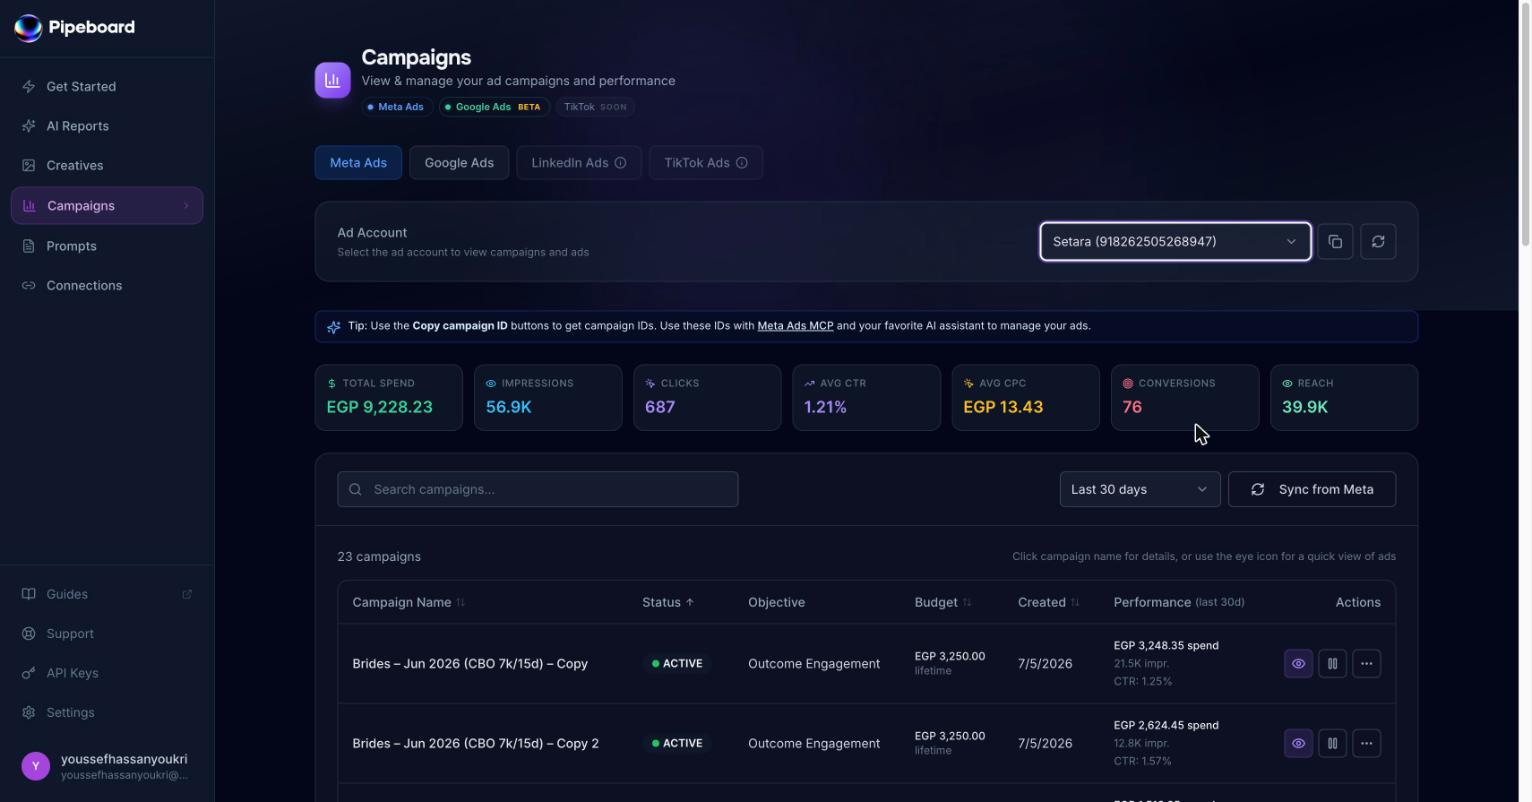Click the Clicks 687 card
The height and width of the screenshot is (802, 1532).
707,398
